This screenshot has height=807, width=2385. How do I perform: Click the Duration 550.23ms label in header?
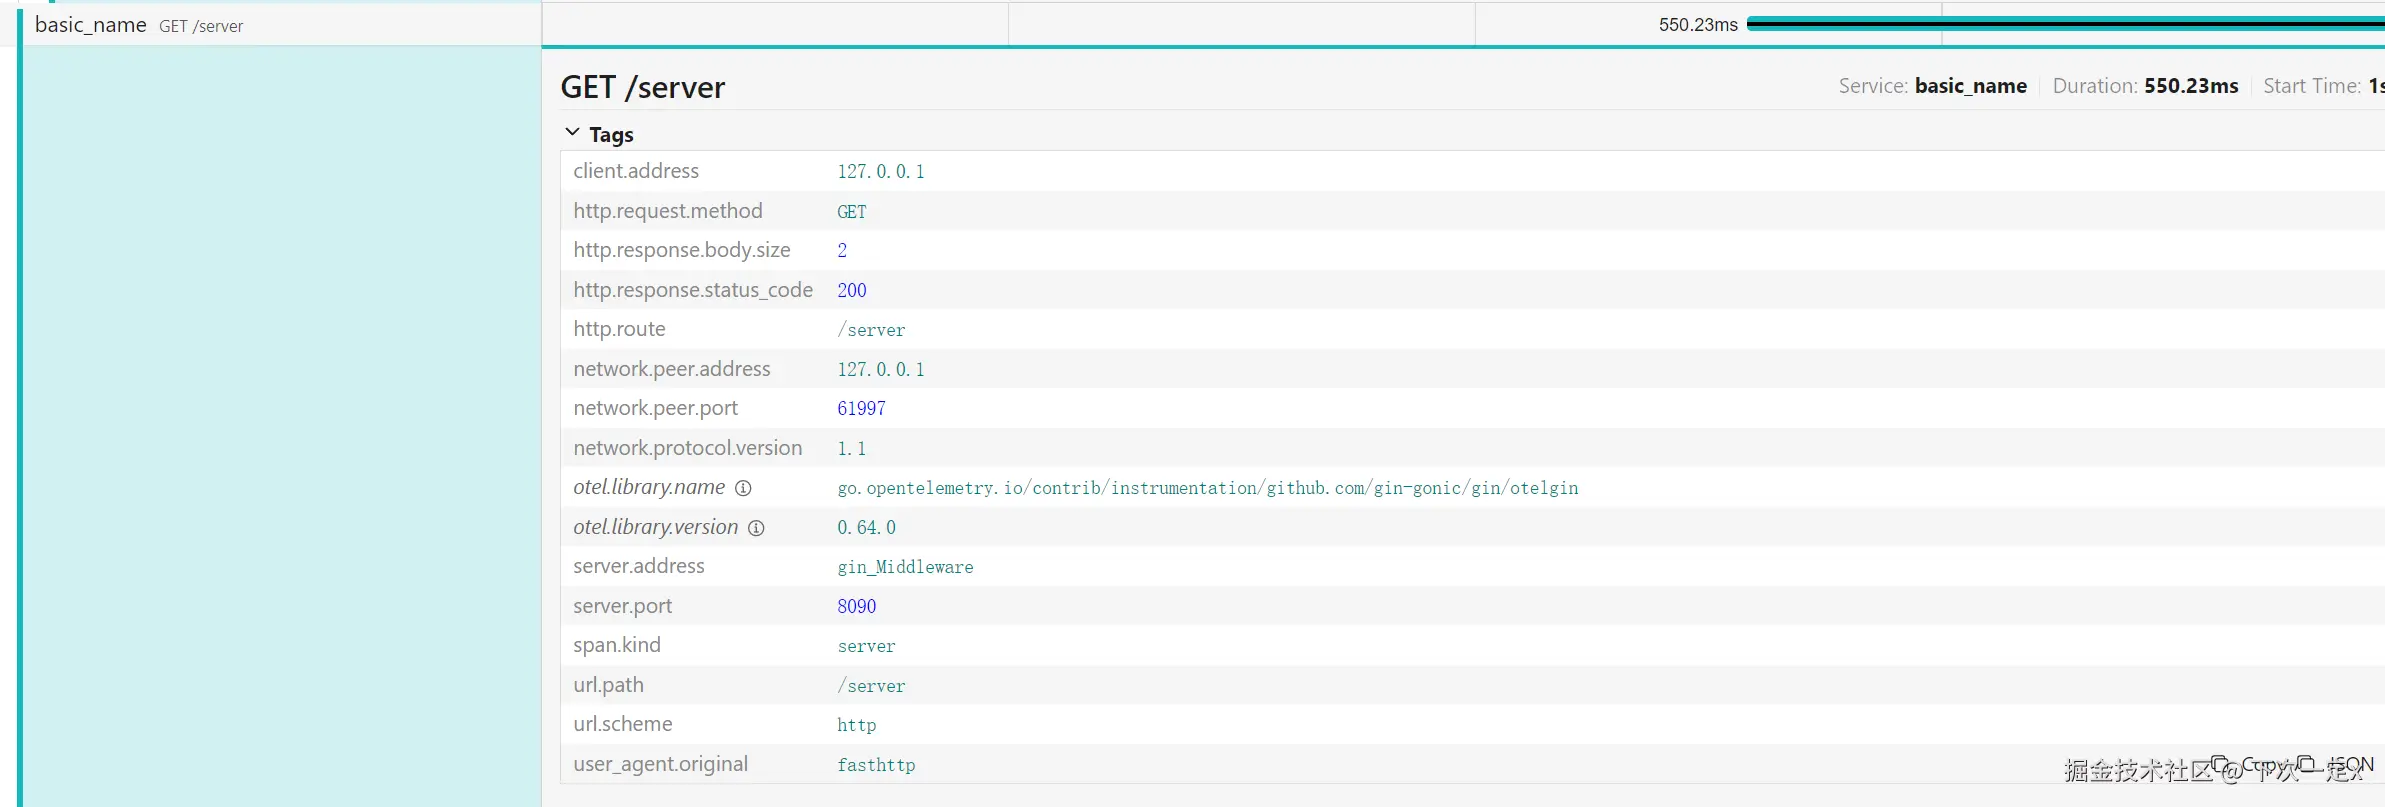coord(2145,86)
